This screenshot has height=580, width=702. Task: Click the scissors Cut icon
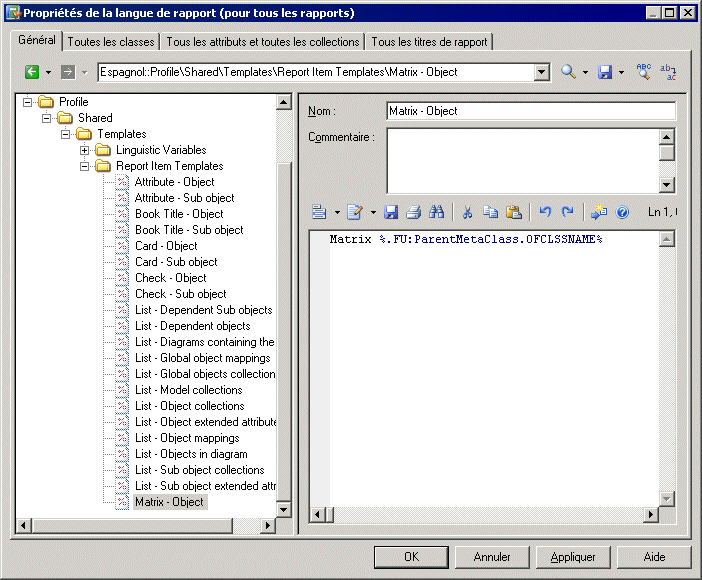[467, 212]
